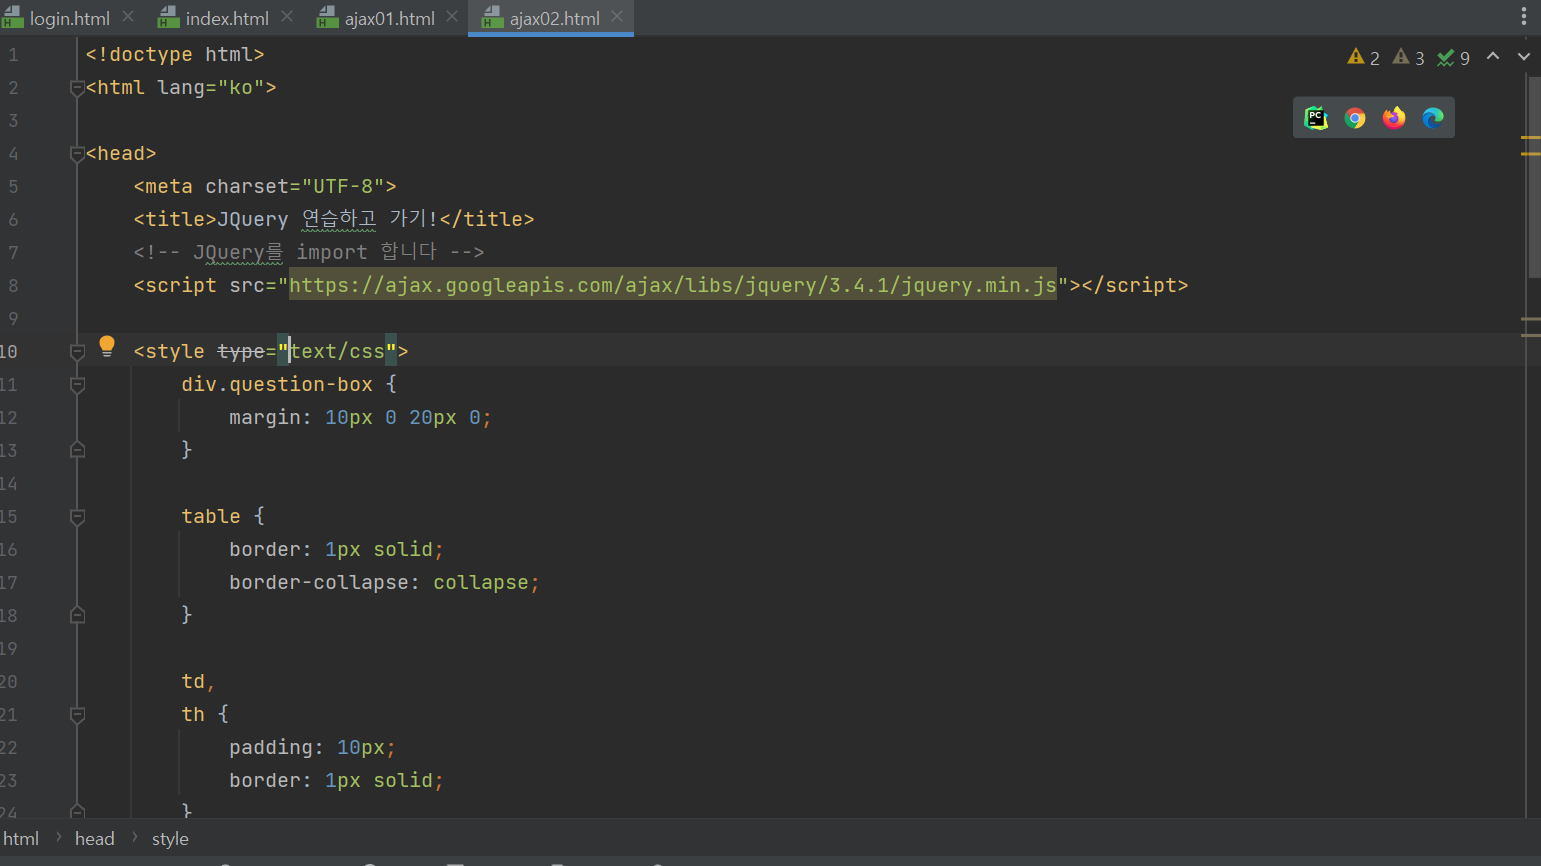Go to next highlighted error arrow
Image resolution: width=1541 pixels, height=866 pixels.
tap(1524, 57)
